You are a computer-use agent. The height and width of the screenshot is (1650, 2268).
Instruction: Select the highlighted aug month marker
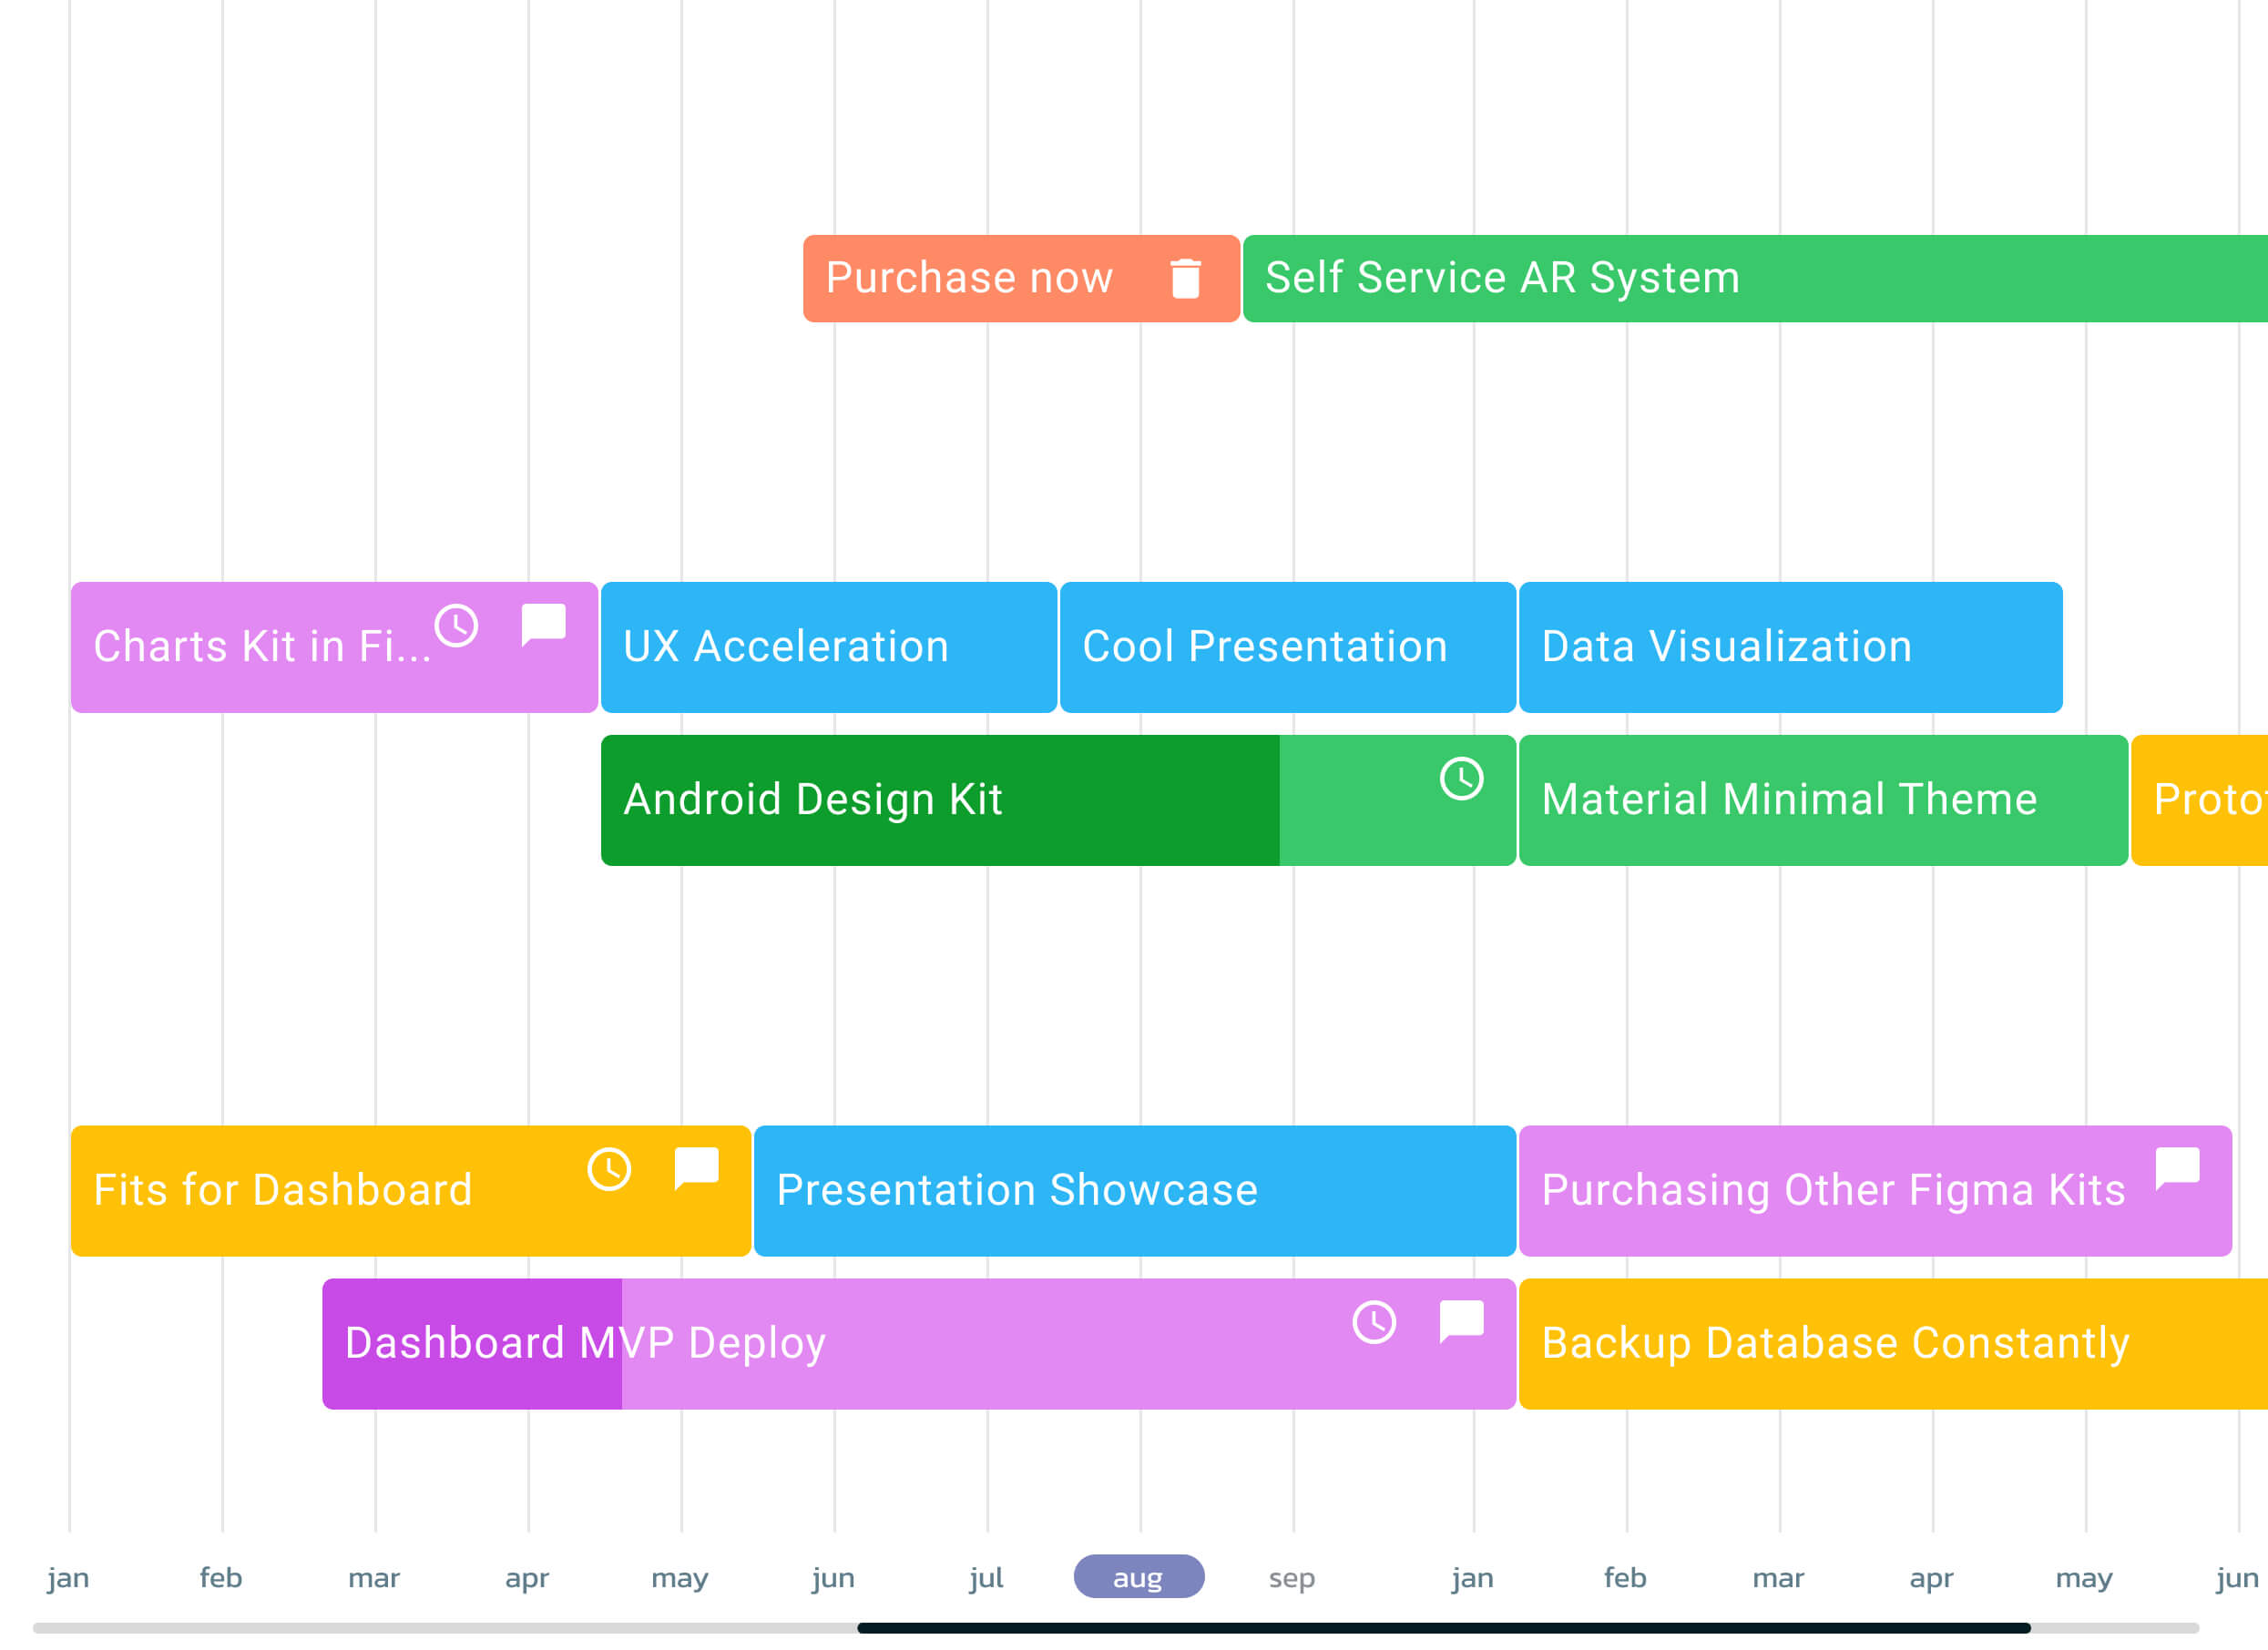click(x=1138, y=1577)
